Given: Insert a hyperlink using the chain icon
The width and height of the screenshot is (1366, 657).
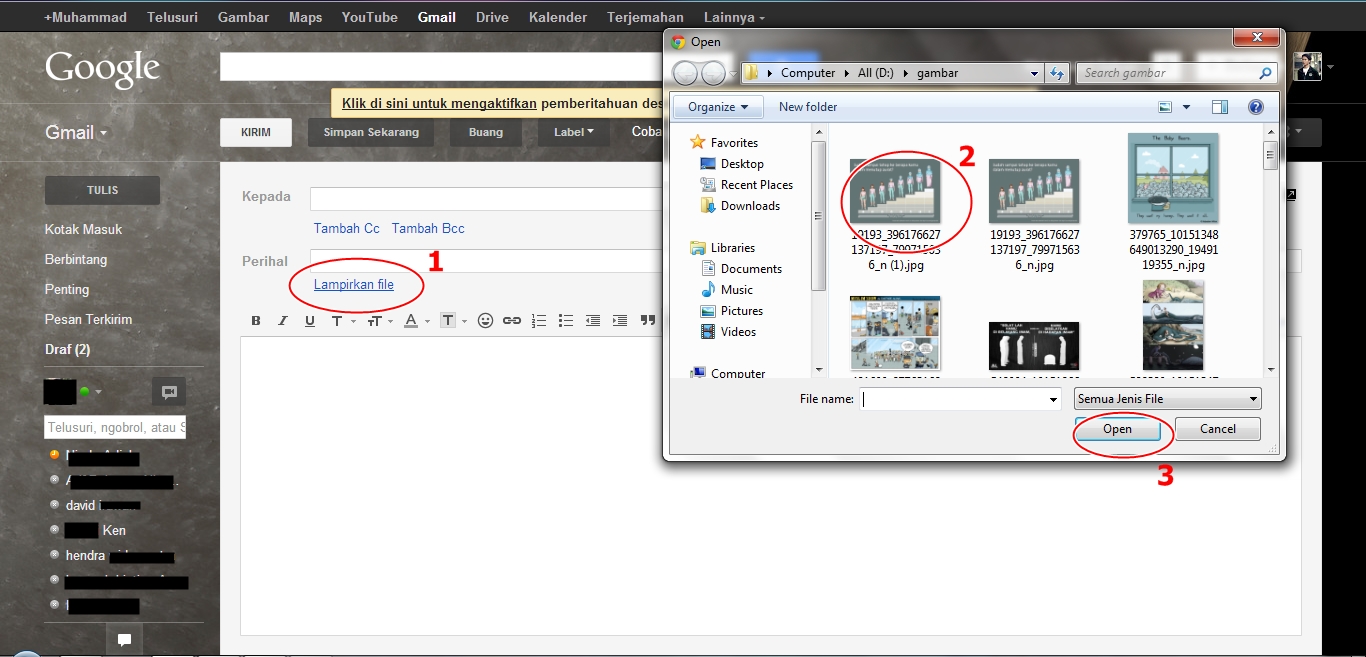Looking at the screenshot, I should click(x=510, y=320).
